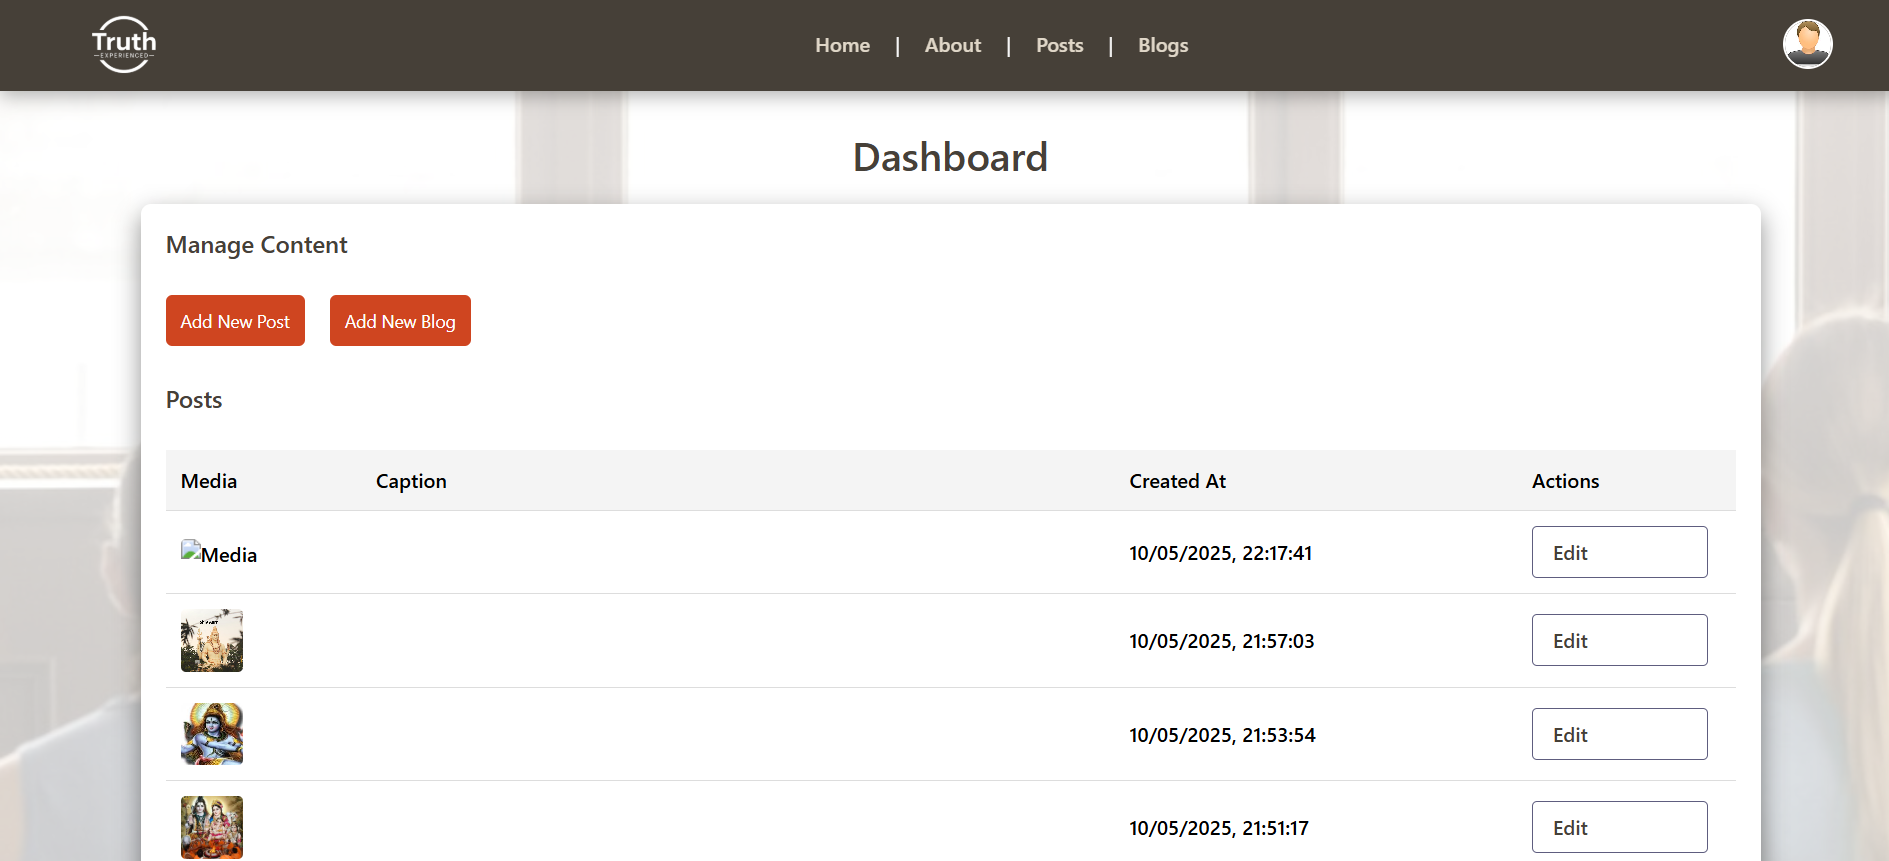The height and width of the screenshot is (861, 1889).
Task: Open Blogs from the navigation bar
Action: (x=1162, y=45)
